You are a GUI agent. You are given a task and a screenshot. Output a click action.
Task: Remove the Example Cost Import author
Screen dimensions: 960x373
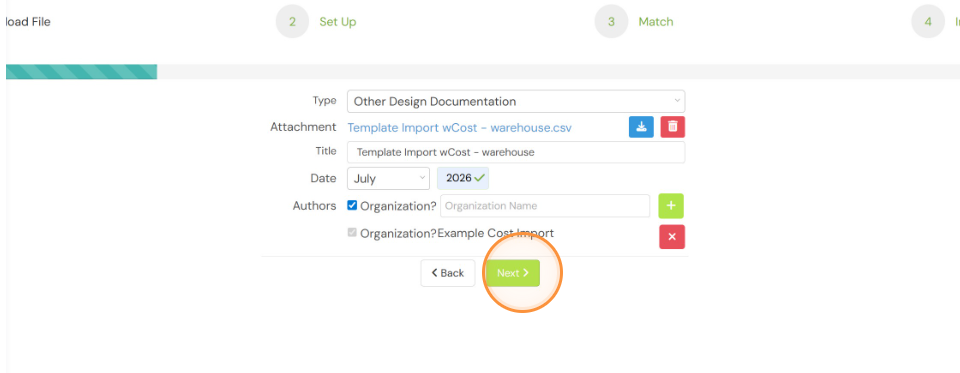click(x=672, y=237)
